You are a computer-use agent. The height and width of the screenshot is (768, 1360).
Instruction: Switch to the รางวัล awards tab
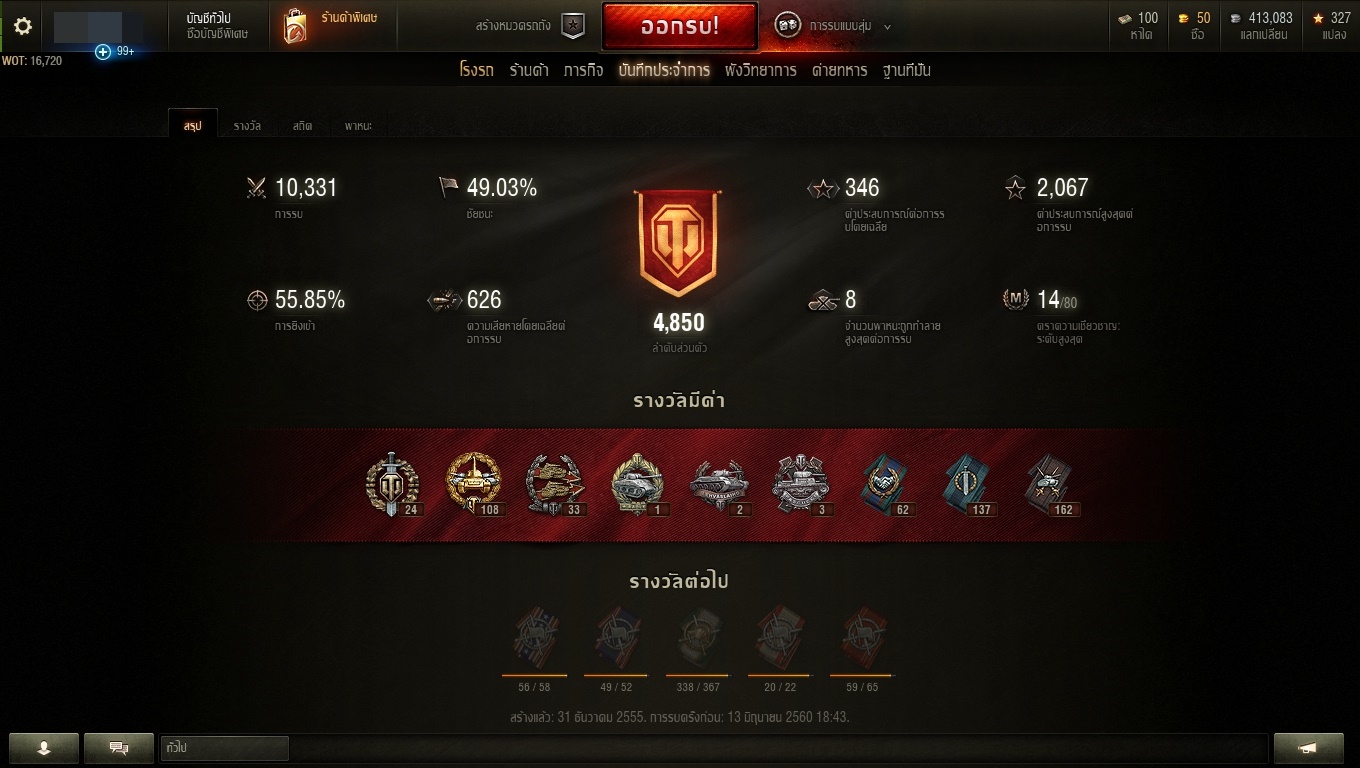click(247, 126)
